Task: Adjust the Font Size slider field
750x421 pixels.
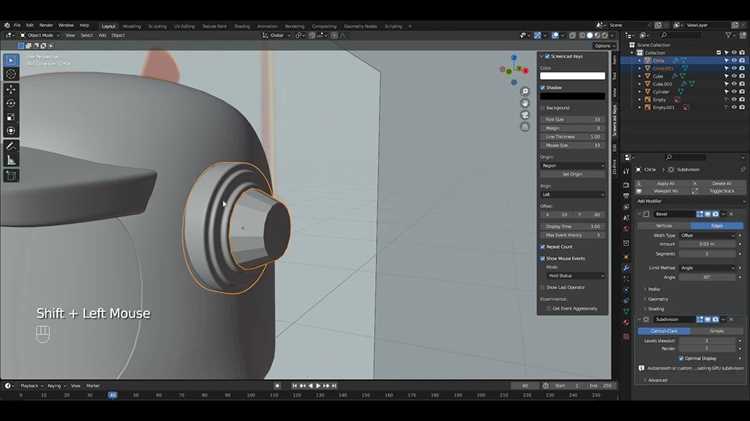Action: click(573, 120)
